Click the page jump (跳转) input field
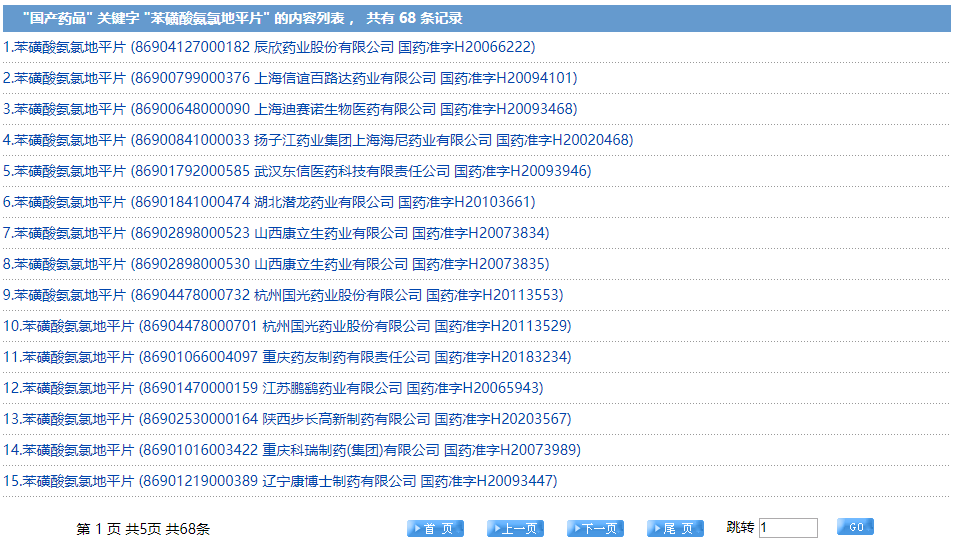The image size is (956, 553). 788,528
